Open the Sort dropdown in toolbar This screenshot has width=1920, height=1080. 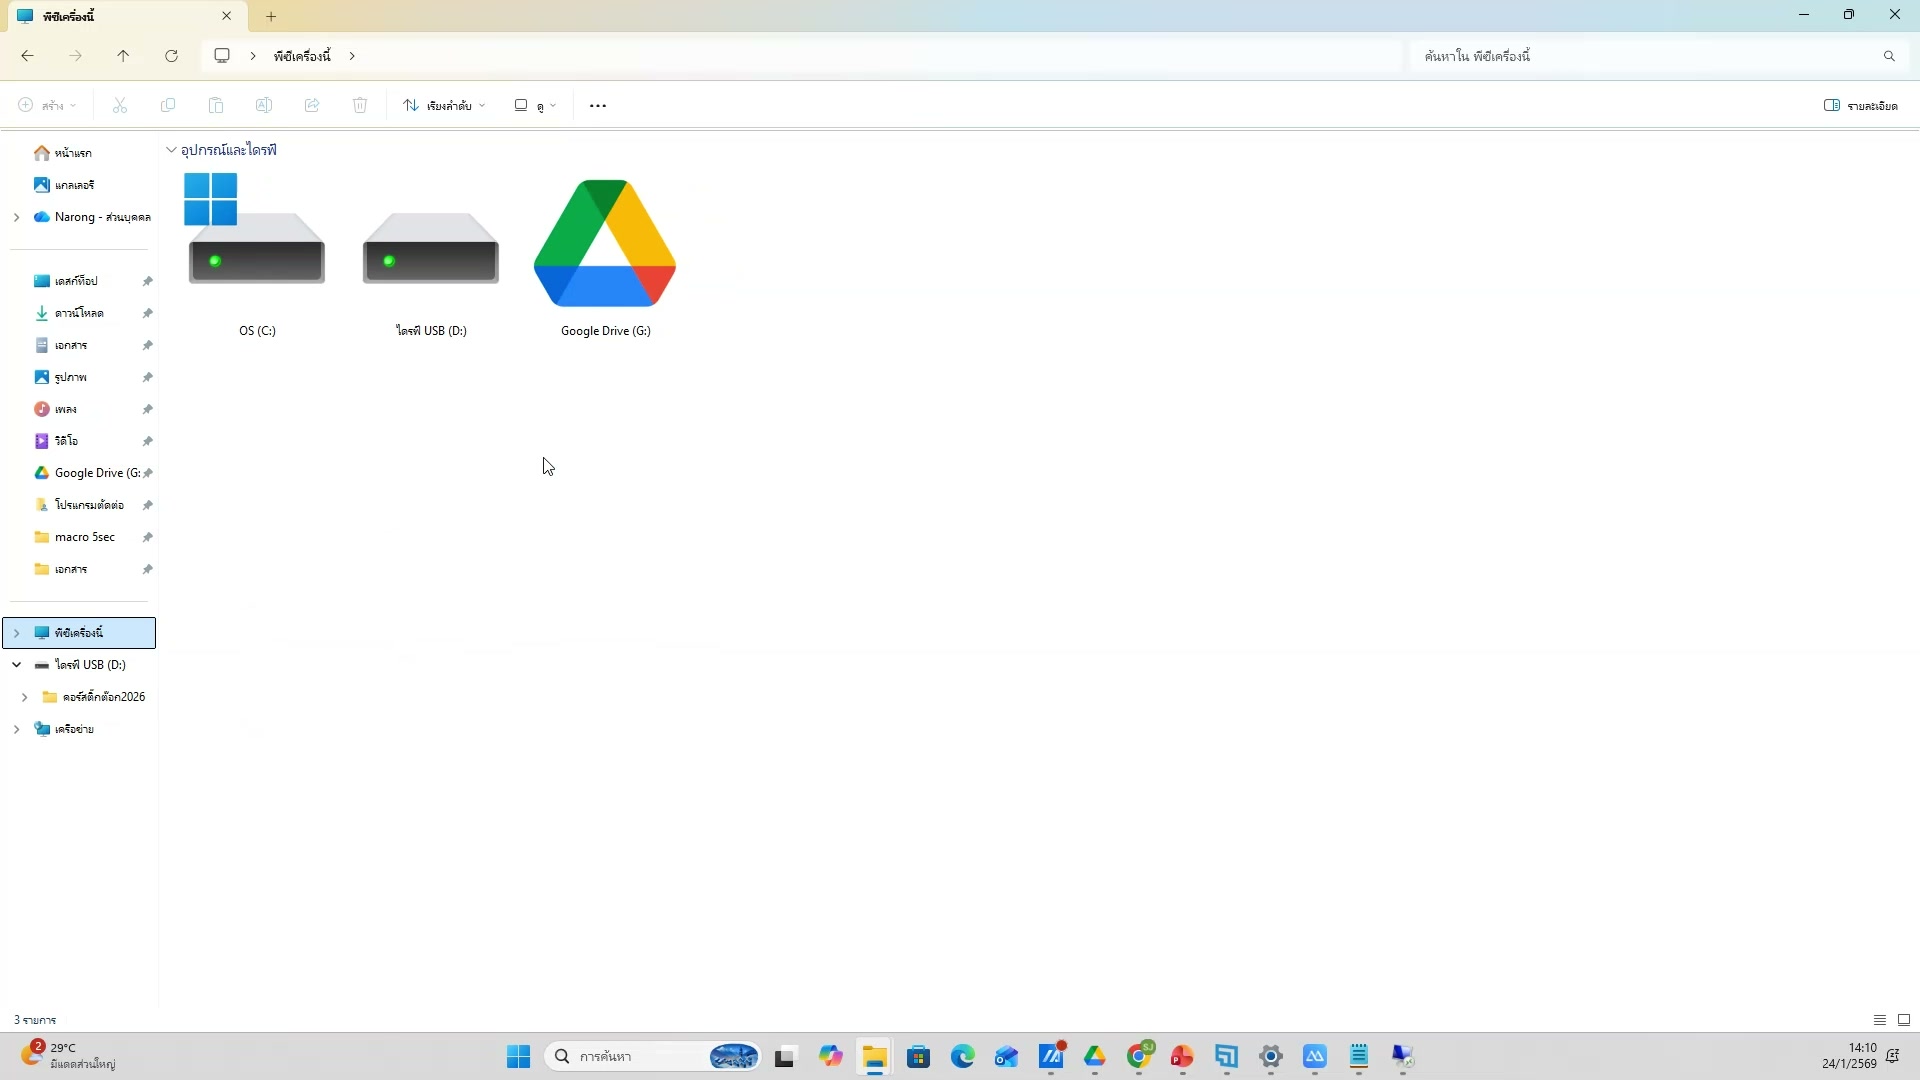click(444, 106)
